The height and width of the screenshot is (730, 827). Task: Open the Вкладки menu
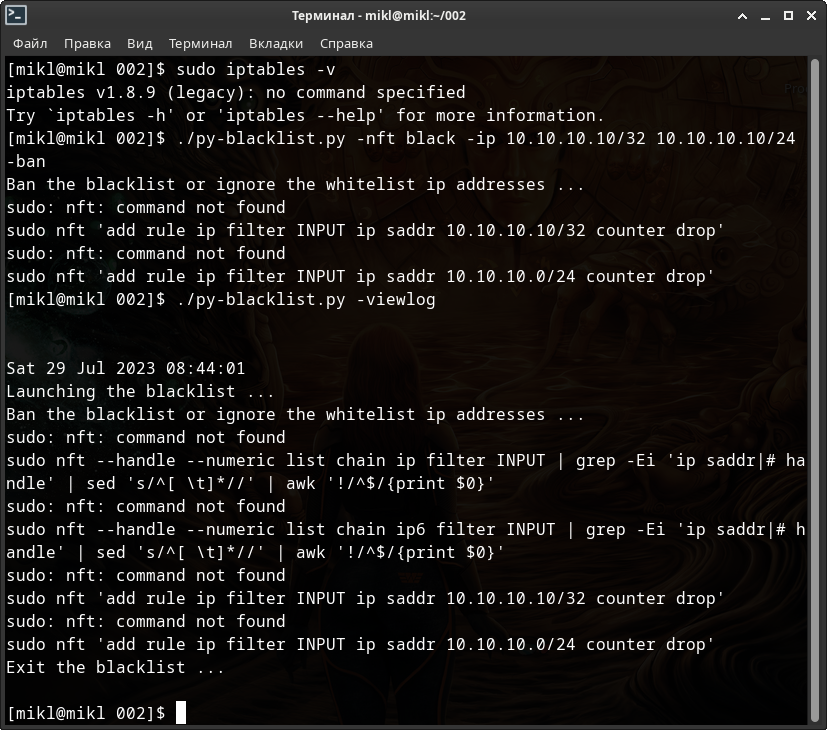point(276,43)
